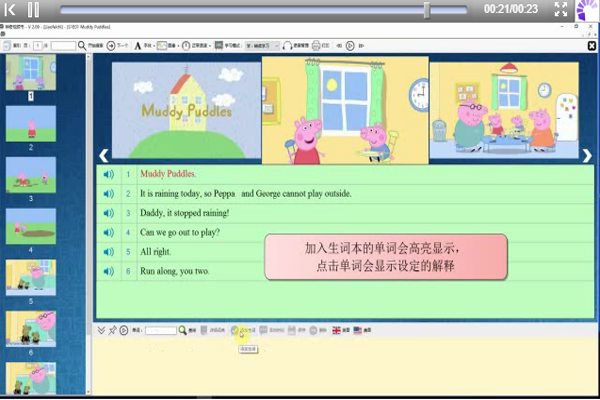Click the gray book dictionary icon
The width and height of the screenshot is (600, 400).
point(204,330)
